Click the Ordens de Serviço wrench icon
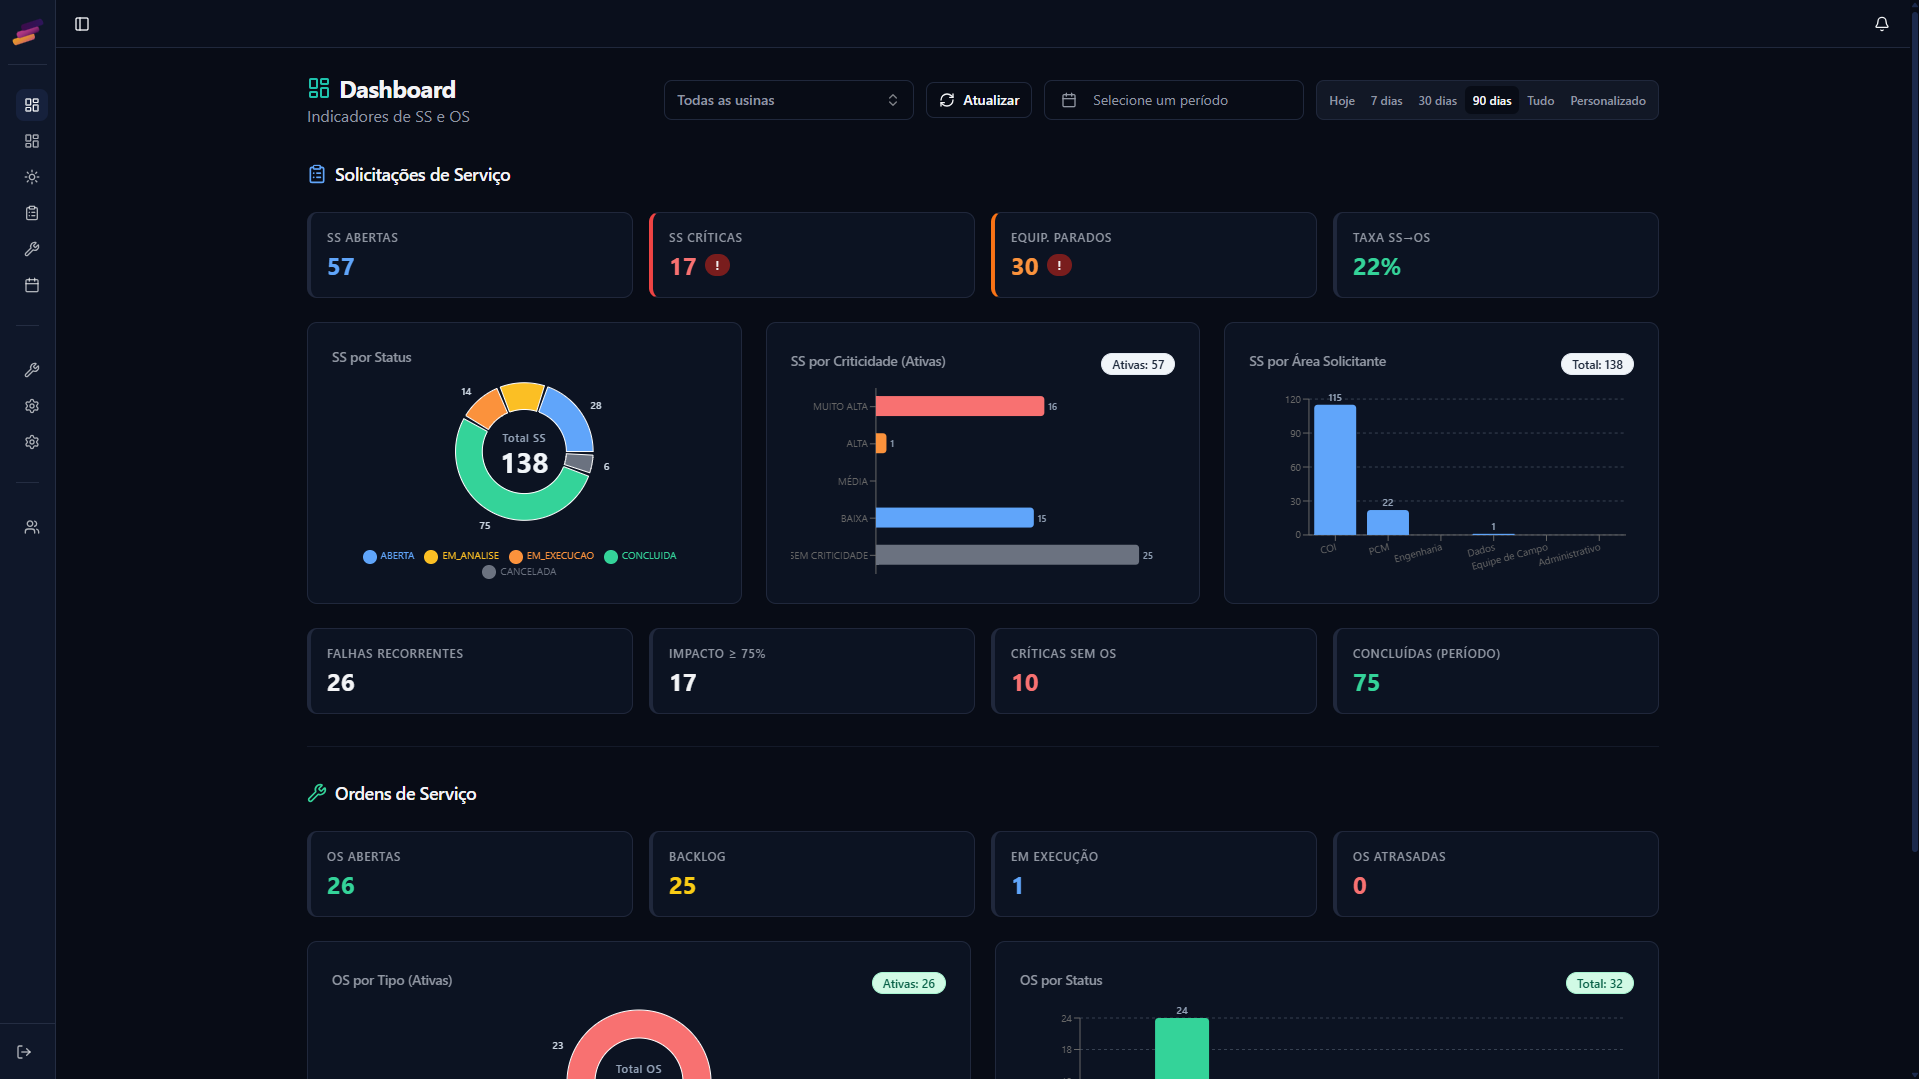Screen dimensions: 1919x1079 pyautogui.click(x=317, y=793)
